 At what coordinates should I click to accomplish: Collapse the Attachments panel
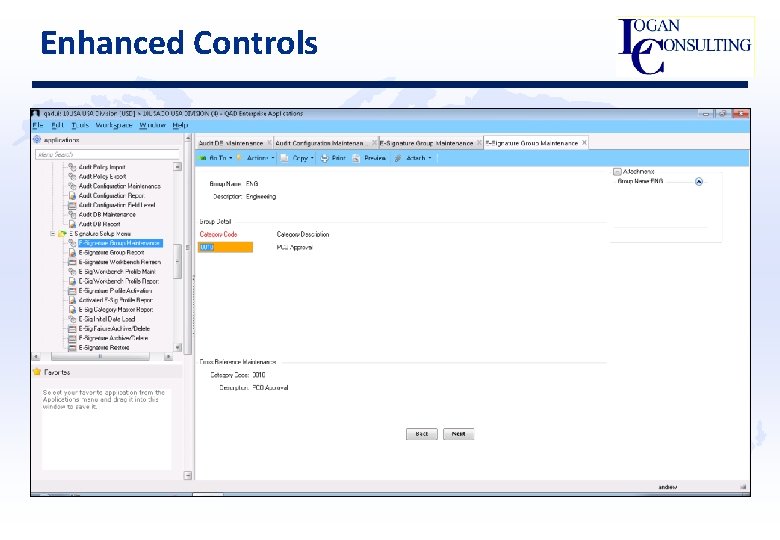[x=617, y=172]
